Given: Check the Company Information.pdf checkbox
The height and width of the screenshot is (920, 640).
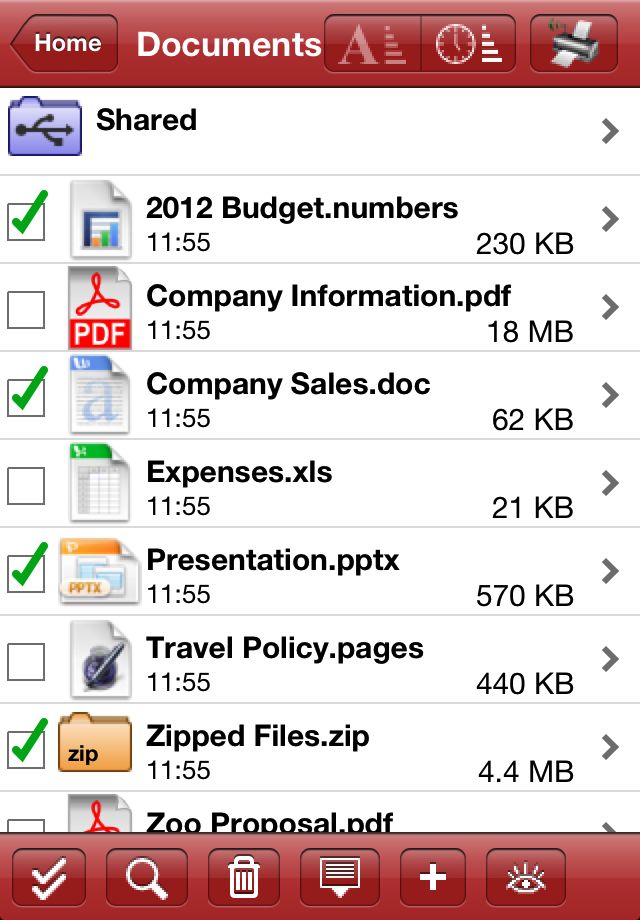Looking at the screenshot, I should click(x=26, y=309).
